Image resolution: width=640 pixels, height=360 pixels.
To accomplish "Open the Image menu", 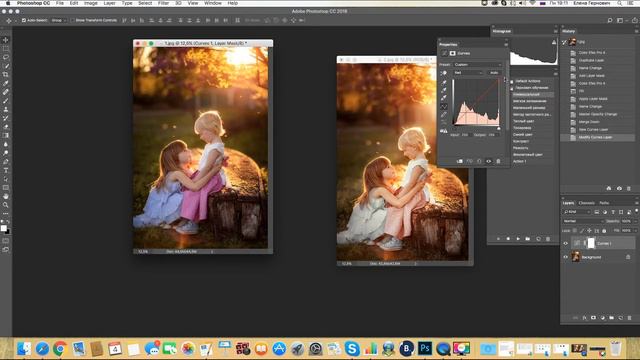I will point(91,3).
